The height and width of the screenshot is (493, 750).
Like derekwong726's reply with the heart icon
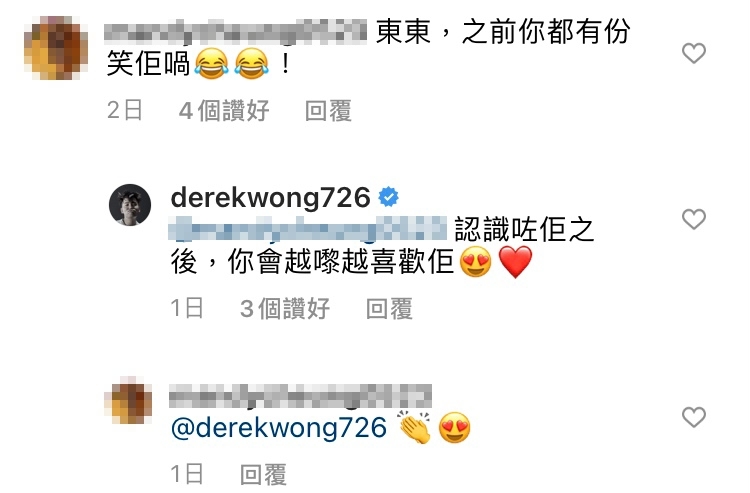point(694,219)
